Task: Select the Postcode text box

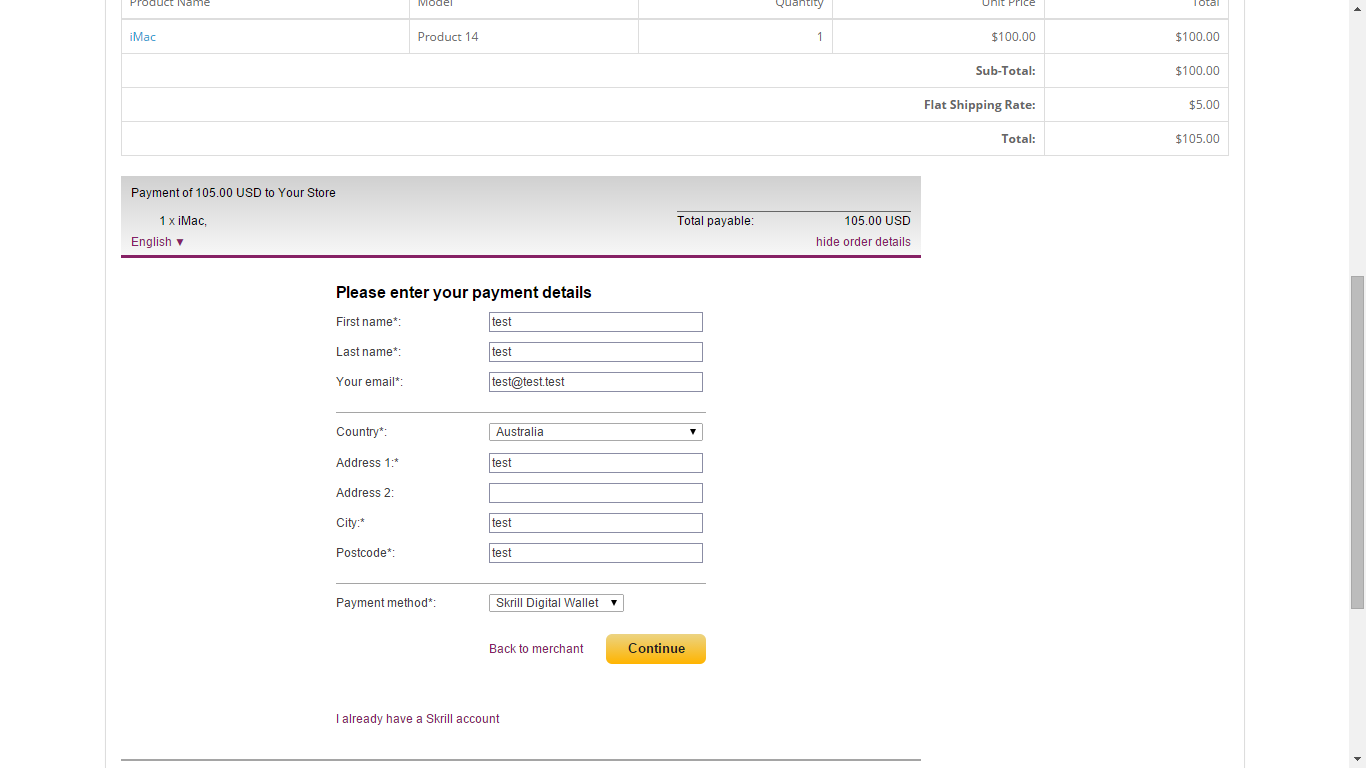Action: [x=595, y=553]
